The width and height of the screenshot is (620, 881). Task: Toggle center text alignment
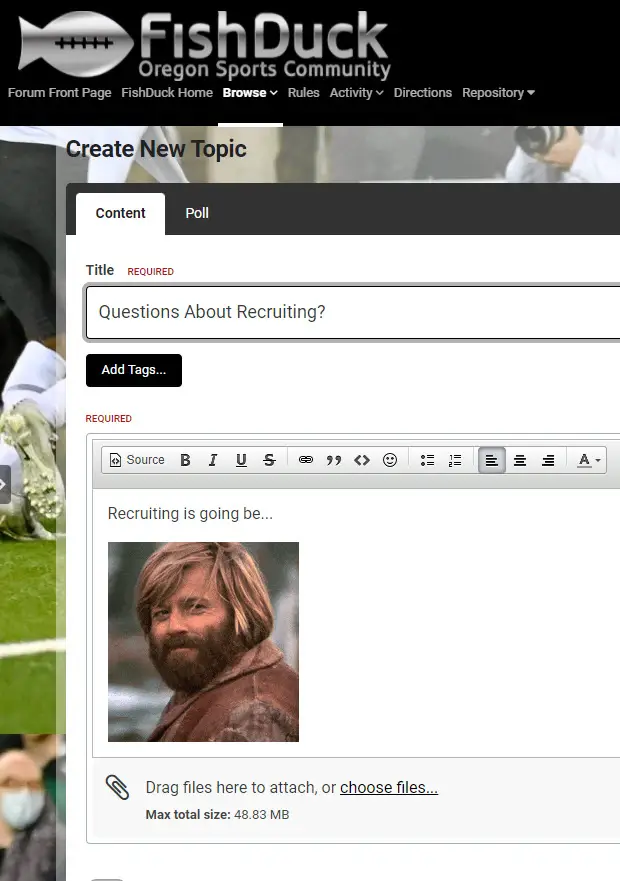tap(520, 460)
